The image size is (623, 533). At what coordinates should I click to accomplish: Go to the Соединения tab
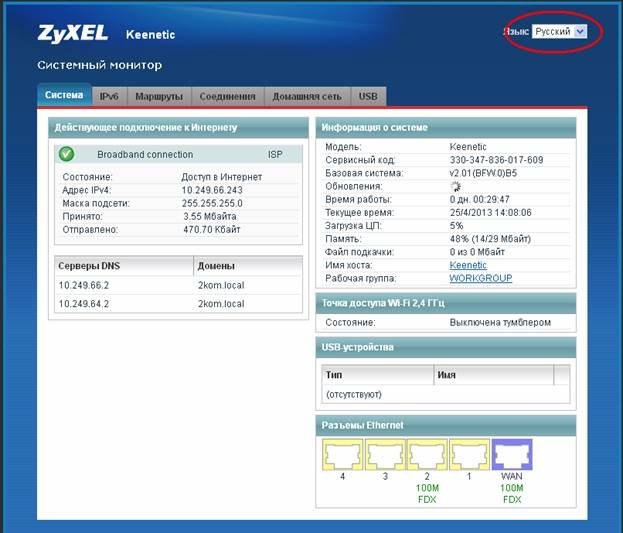coord(227,97)
